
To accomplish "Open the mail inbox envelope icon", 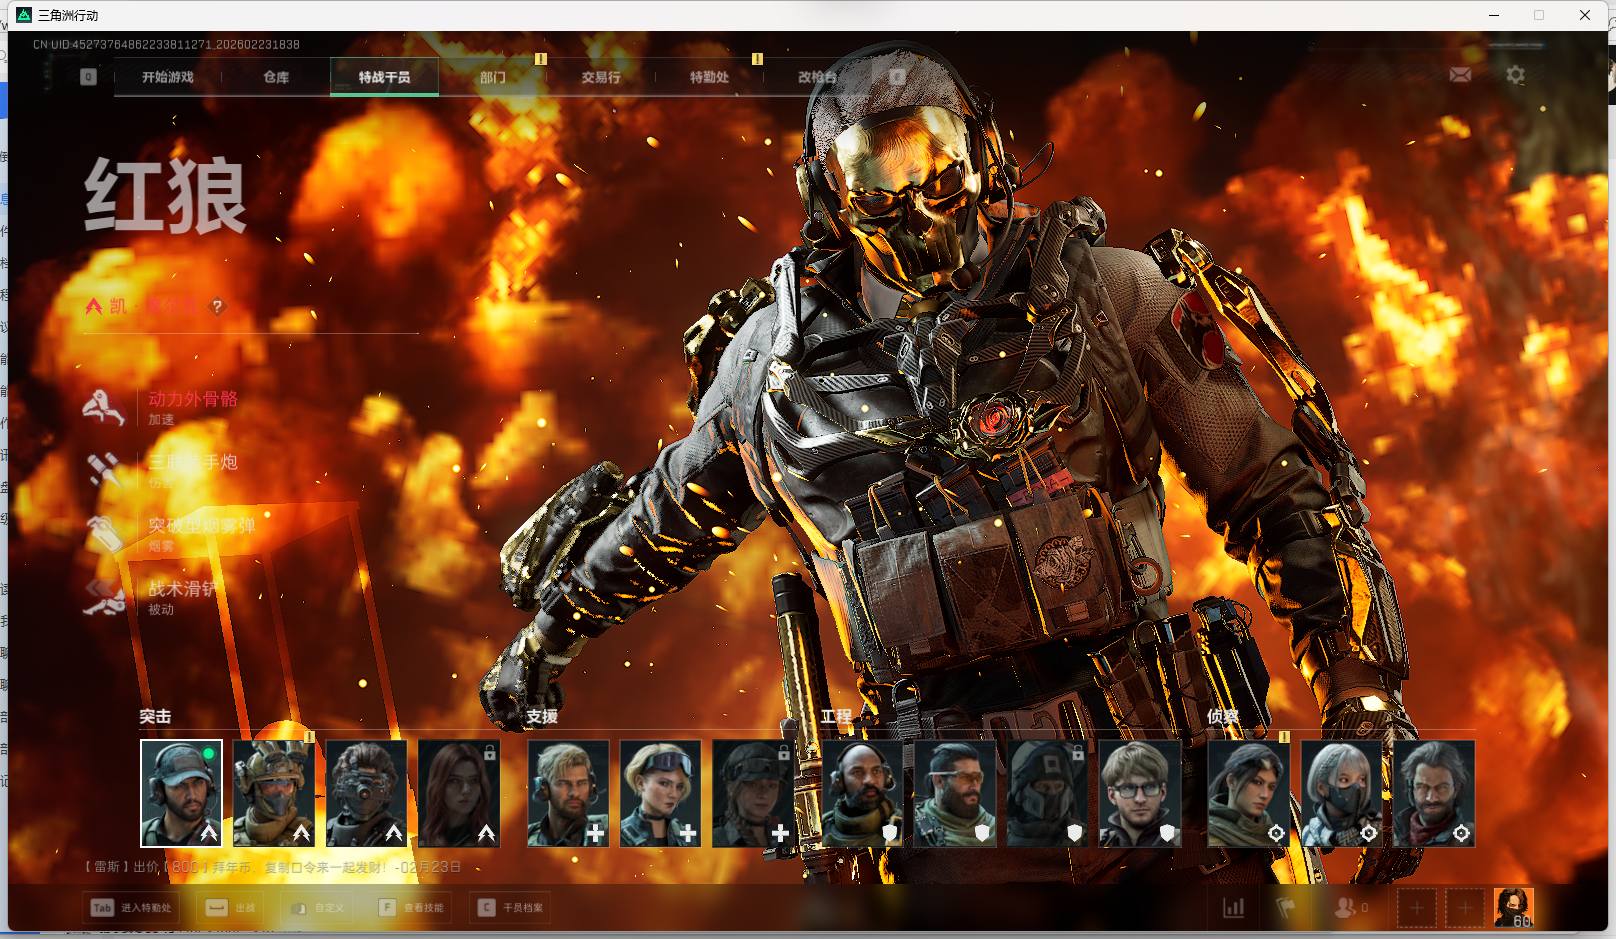I will (x=1460, y=75).
